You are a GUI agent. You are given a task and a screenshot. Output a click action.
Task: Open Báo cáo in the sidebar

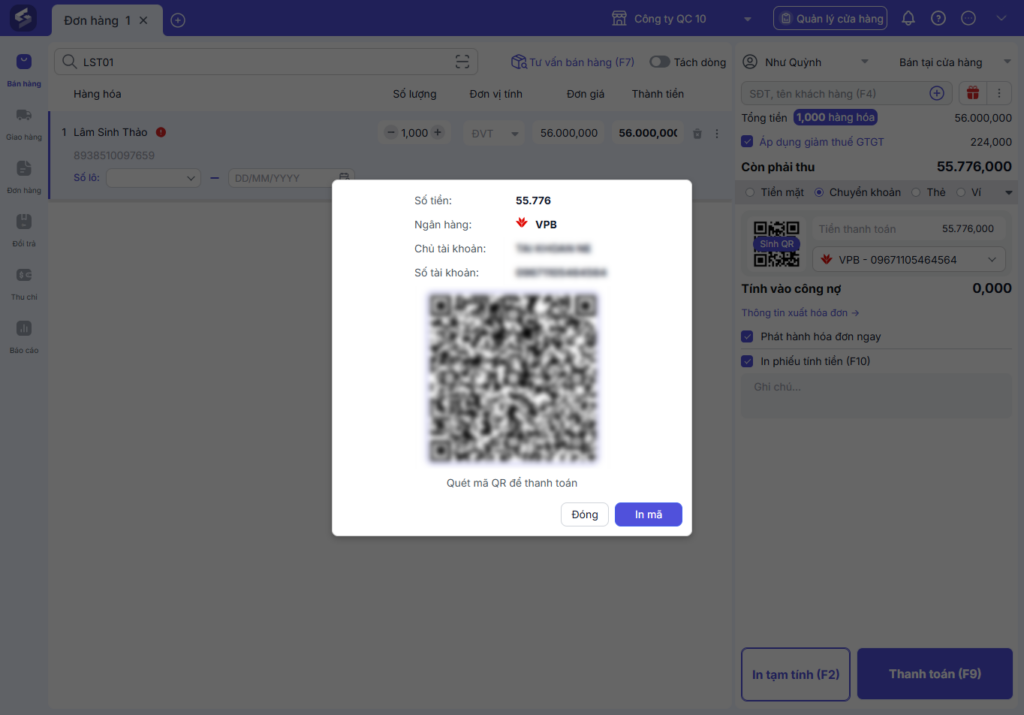point(24,338)
